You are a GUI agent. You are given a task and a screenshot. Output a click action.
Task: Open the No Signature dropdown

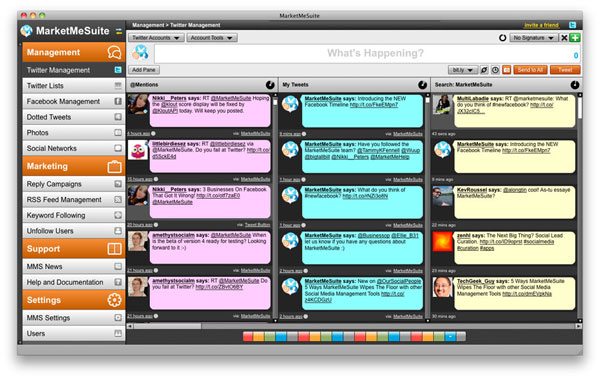tap(533, 38)
